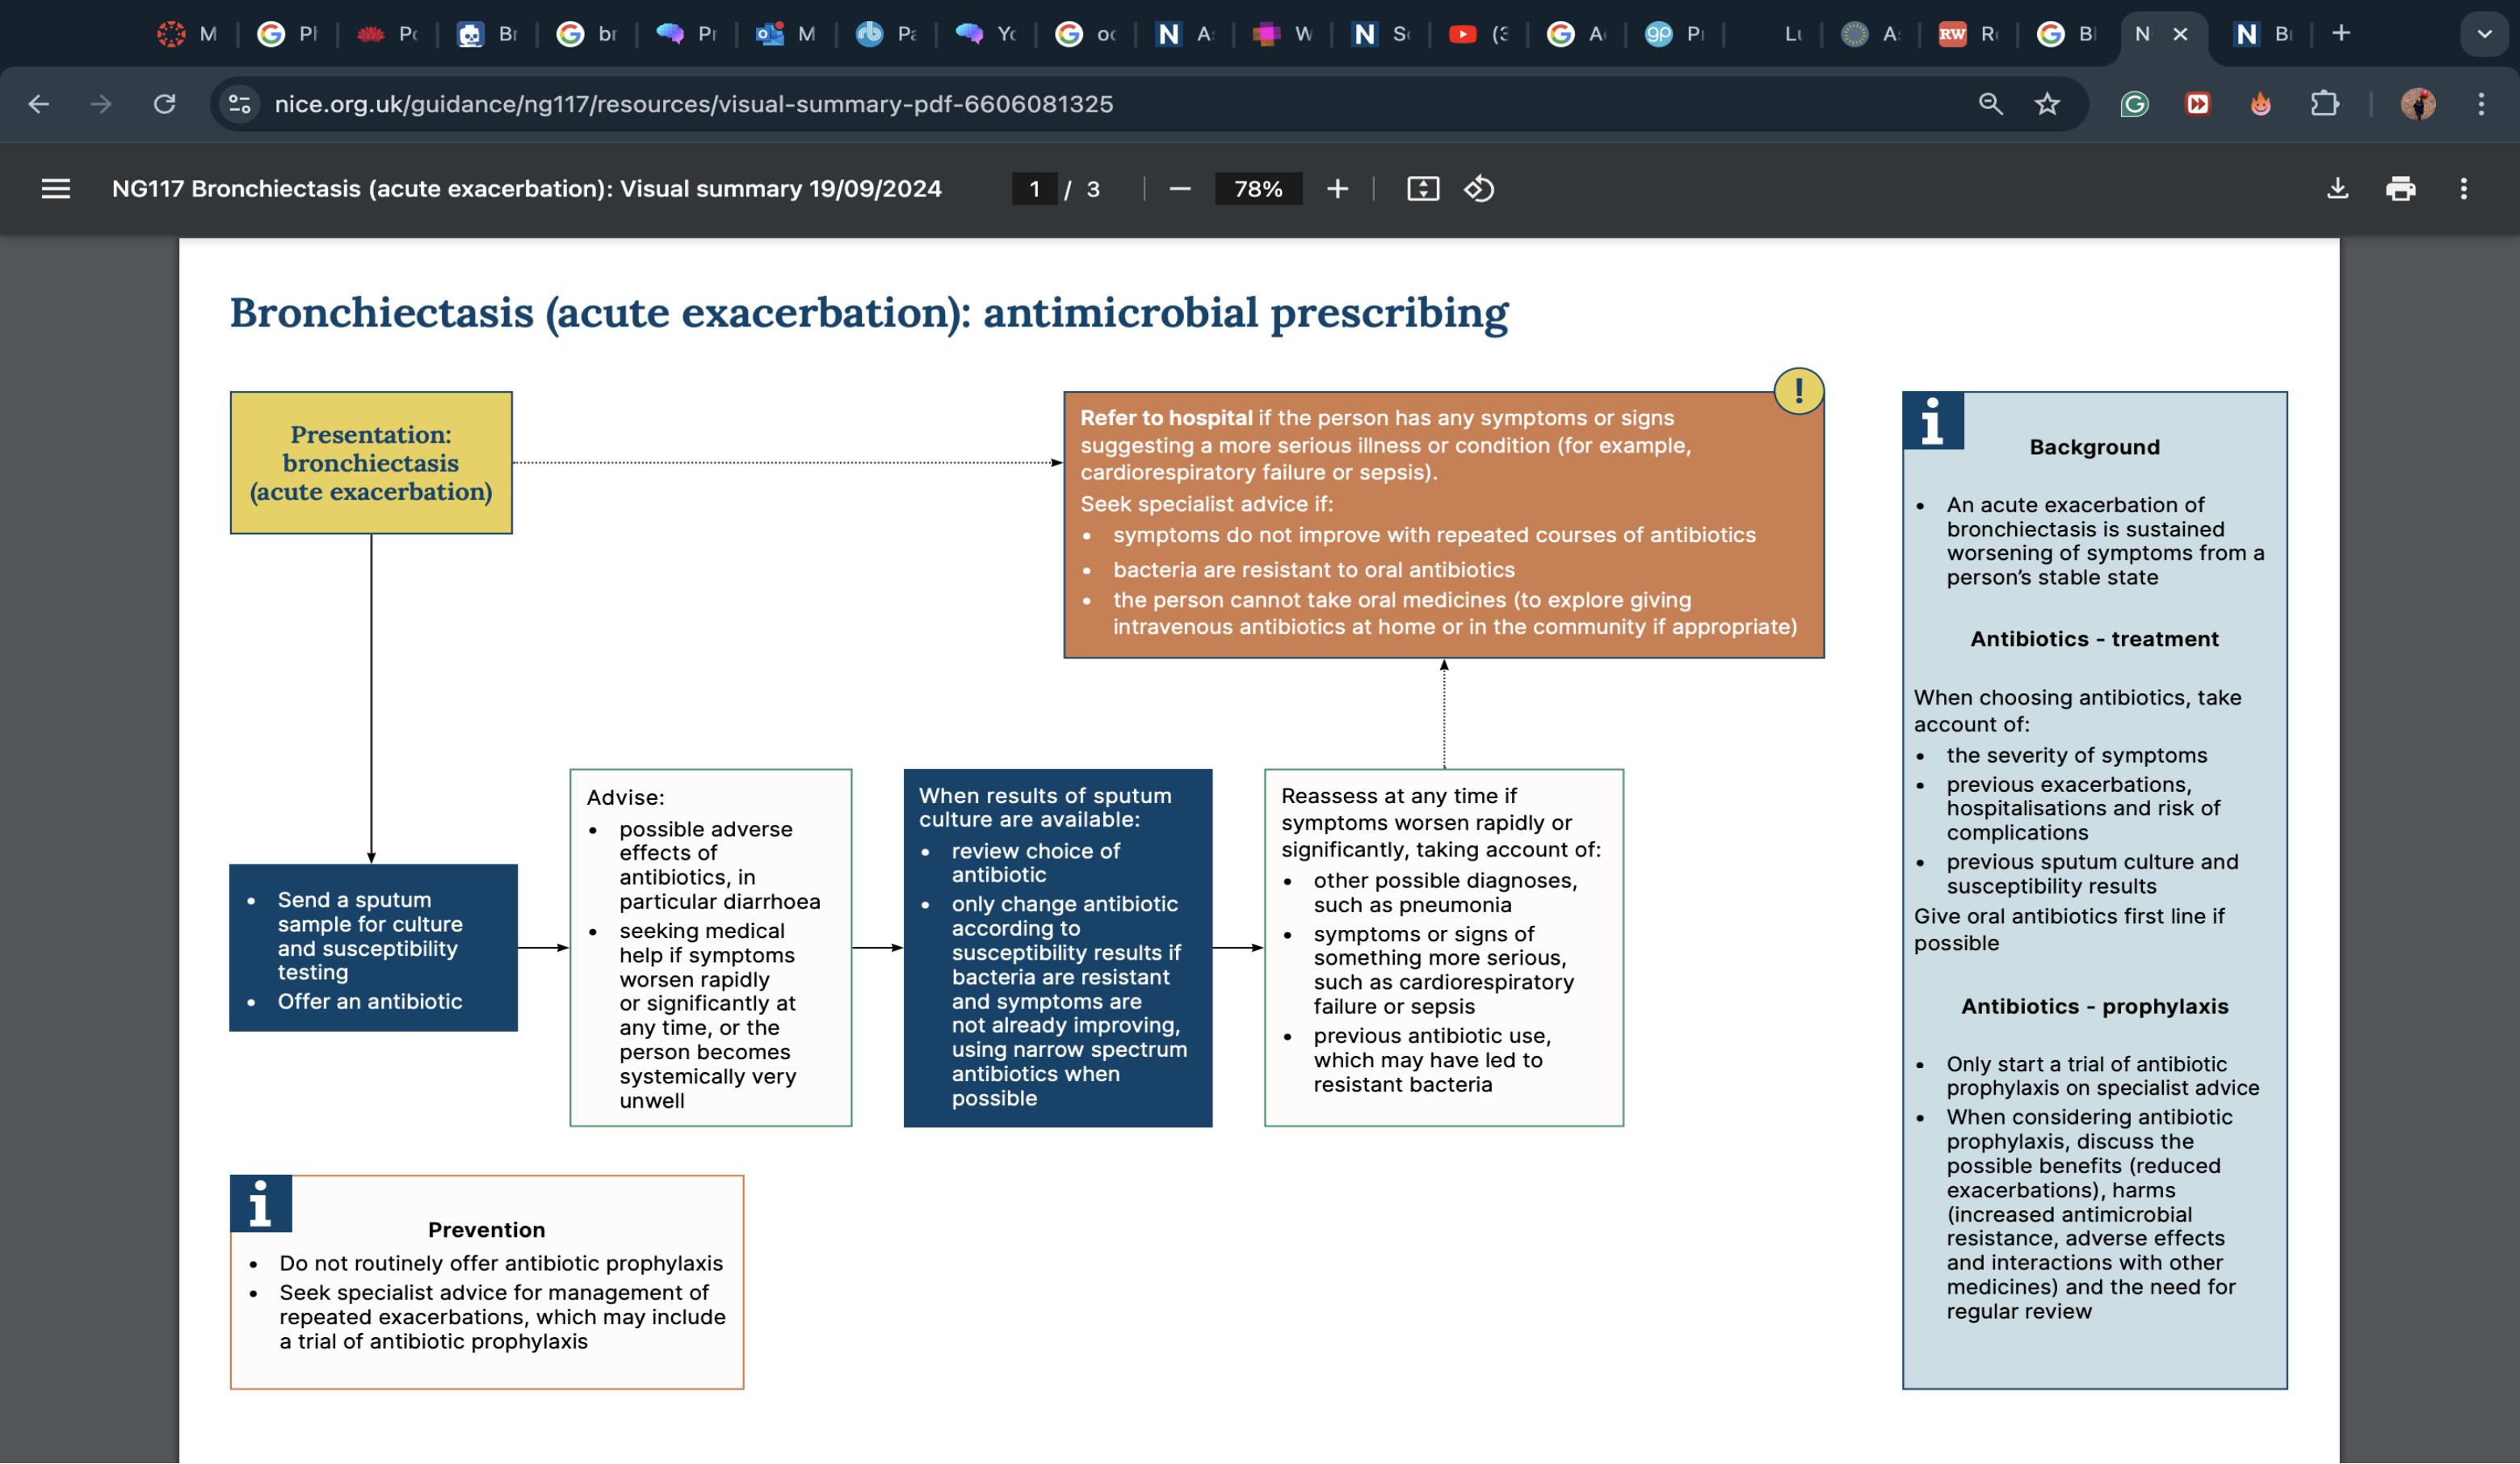2520x1464 pixels.
Task: Edit the 78% zoom level field
Action: click(1258, 189)
